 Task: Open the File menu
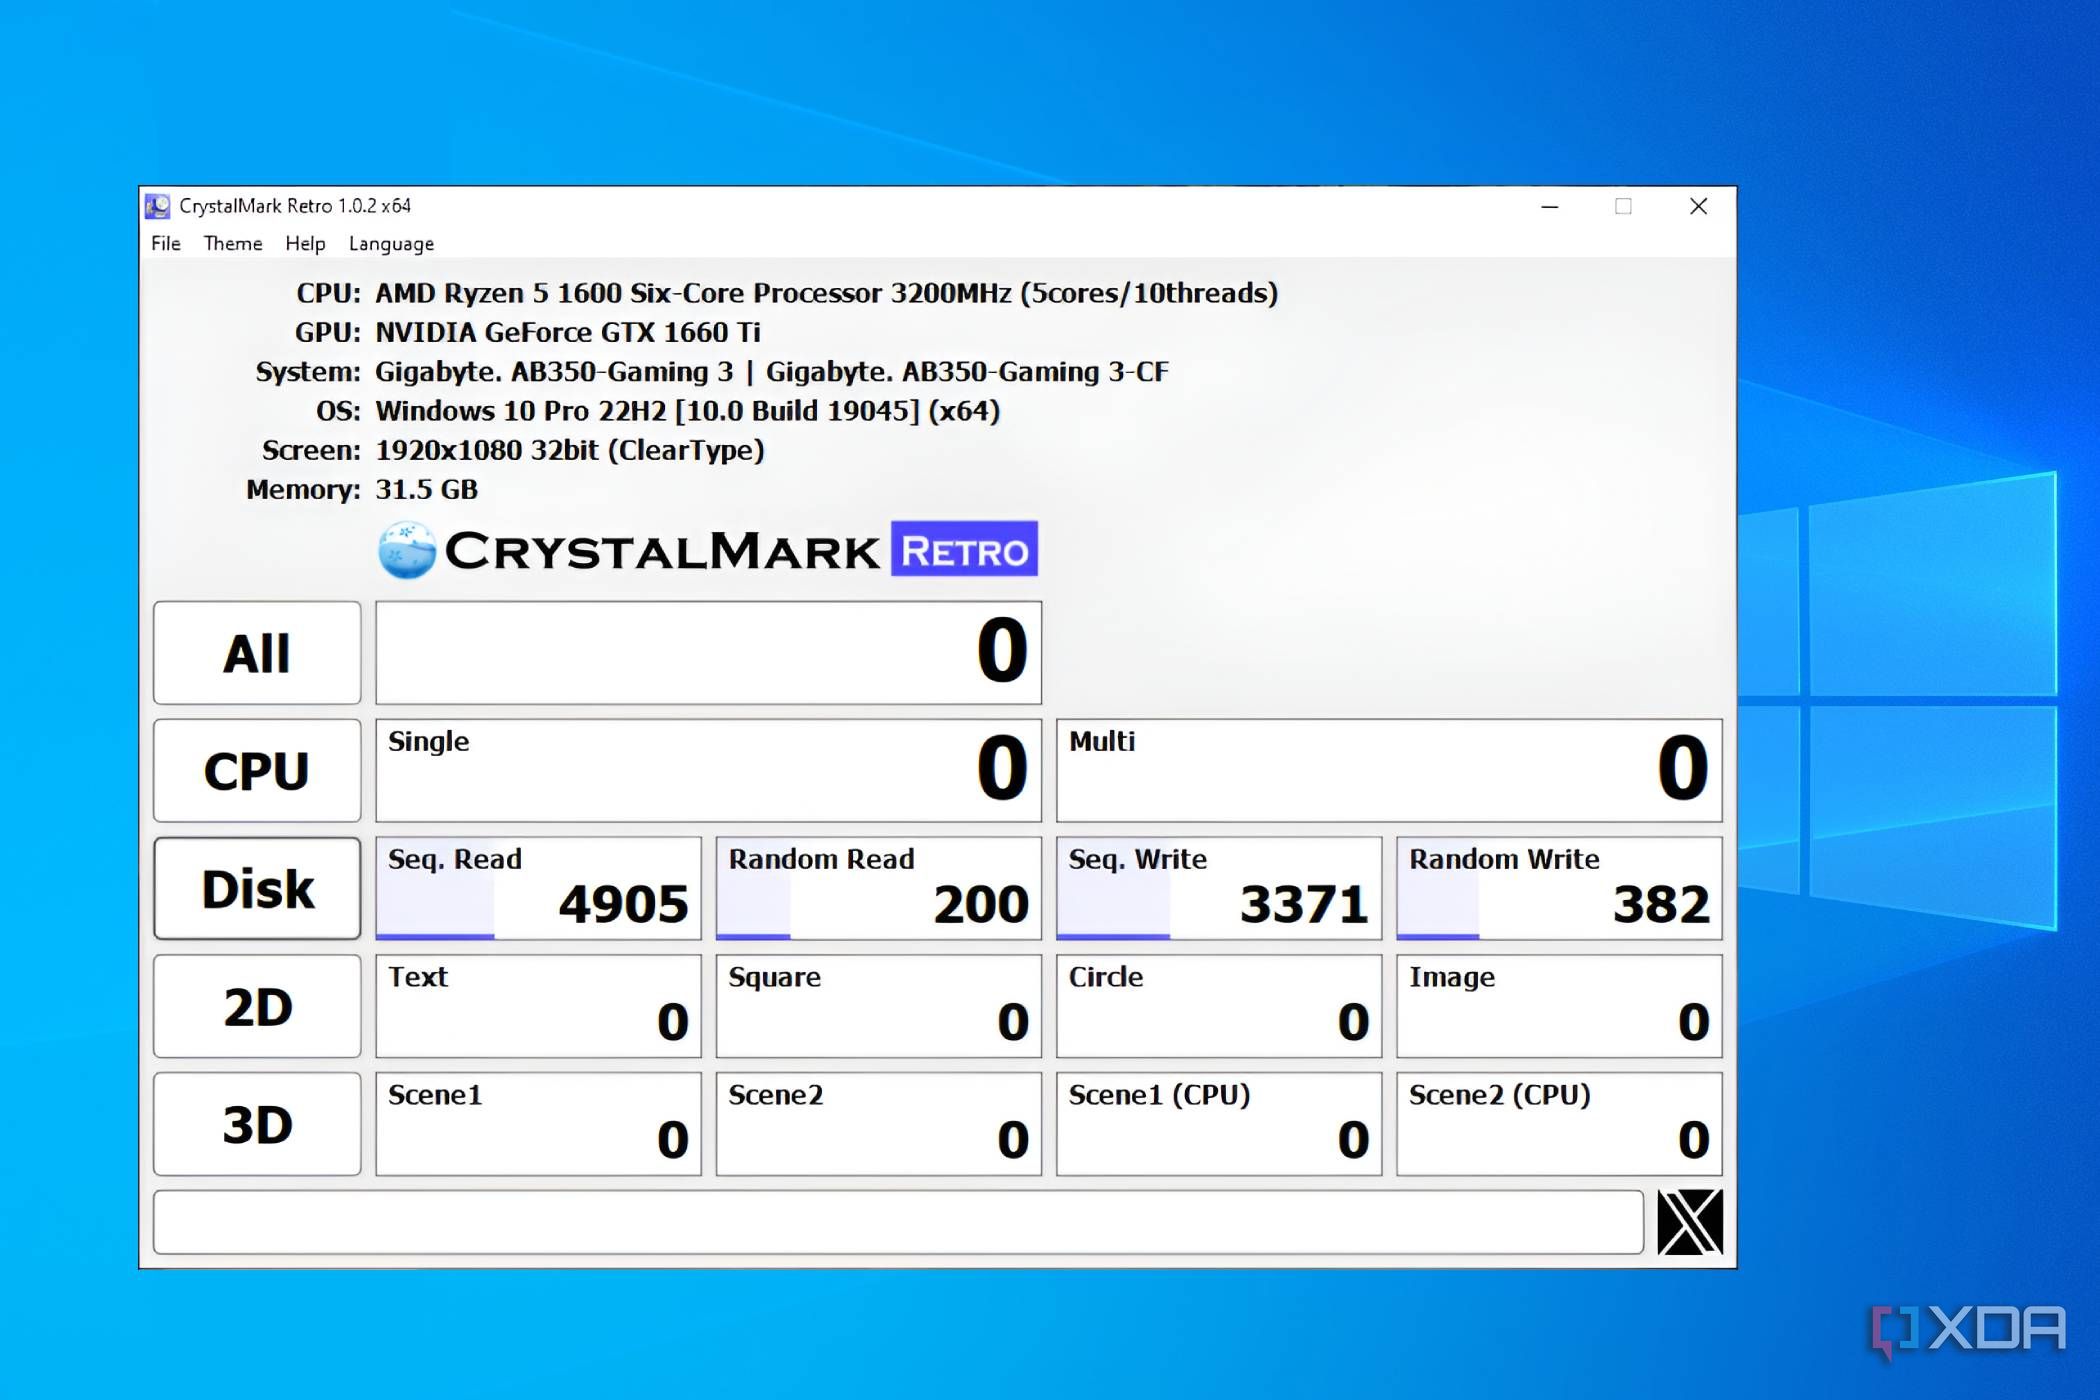166,243
